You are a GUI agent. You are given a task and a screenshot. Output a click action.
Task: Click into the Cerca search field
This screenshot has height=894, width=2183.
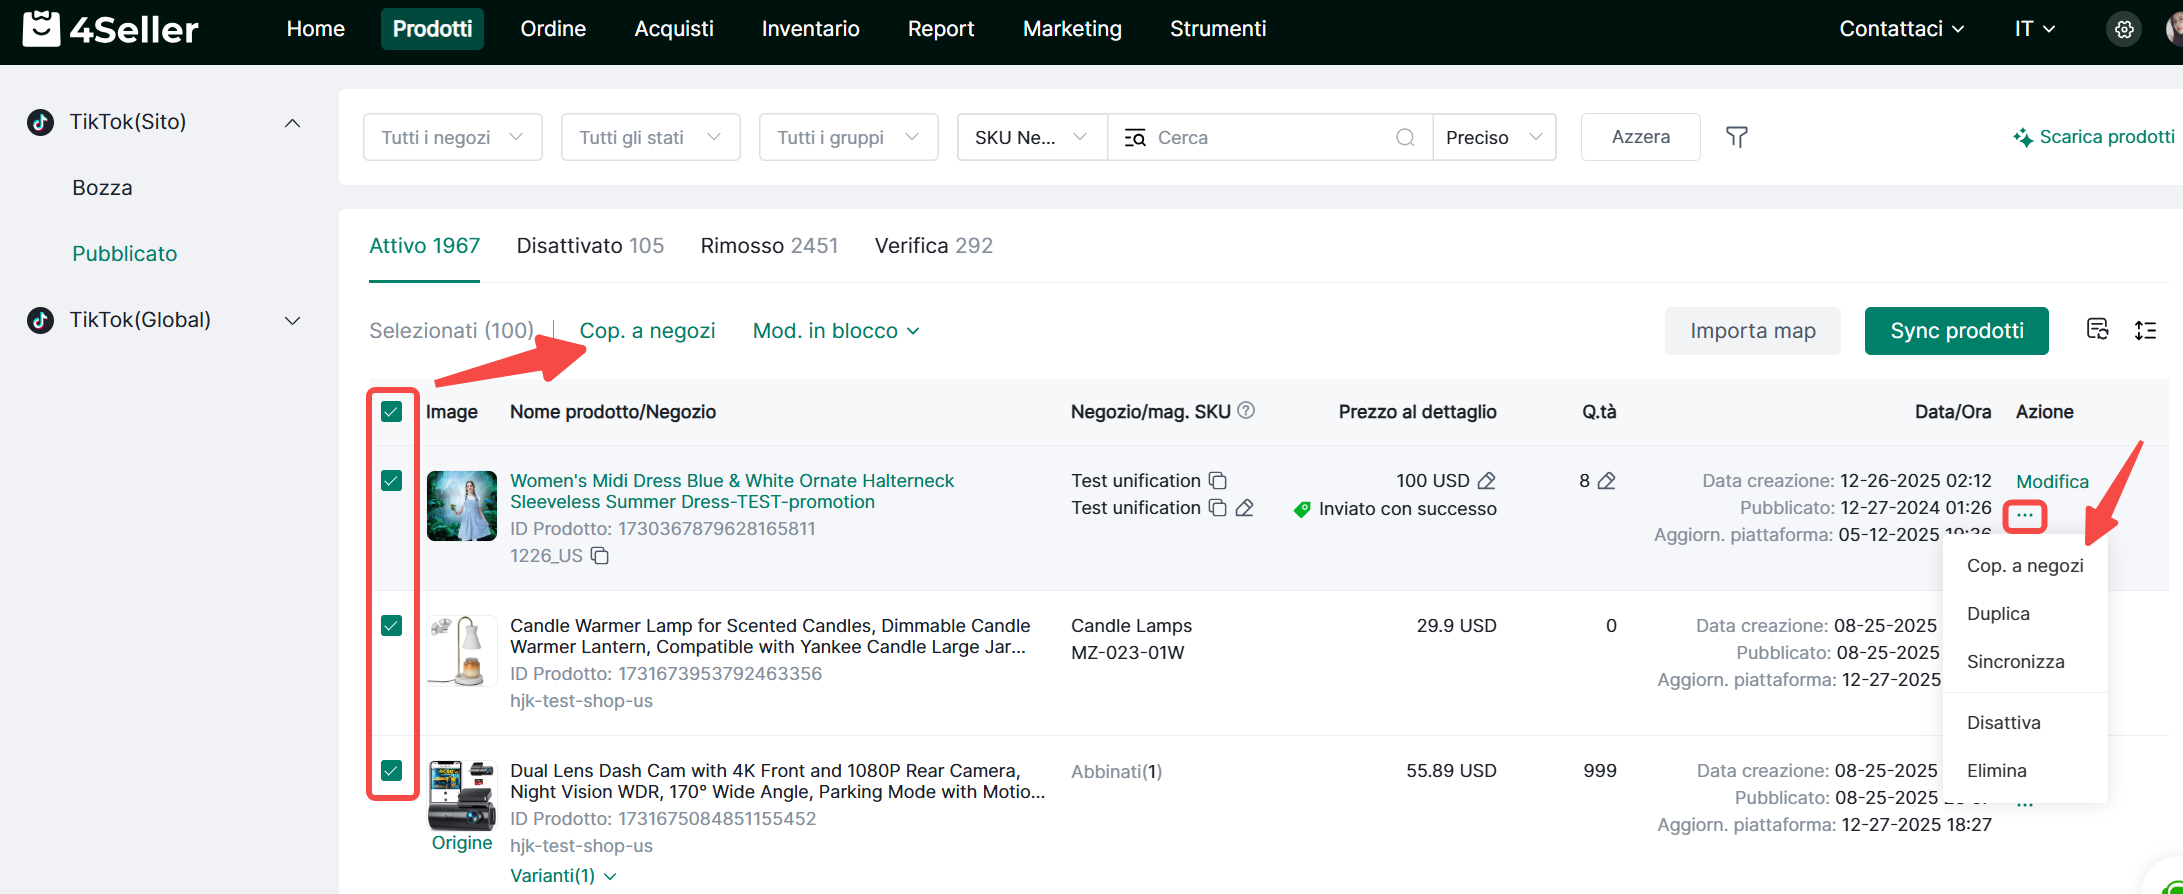(x=1270, y=138)
